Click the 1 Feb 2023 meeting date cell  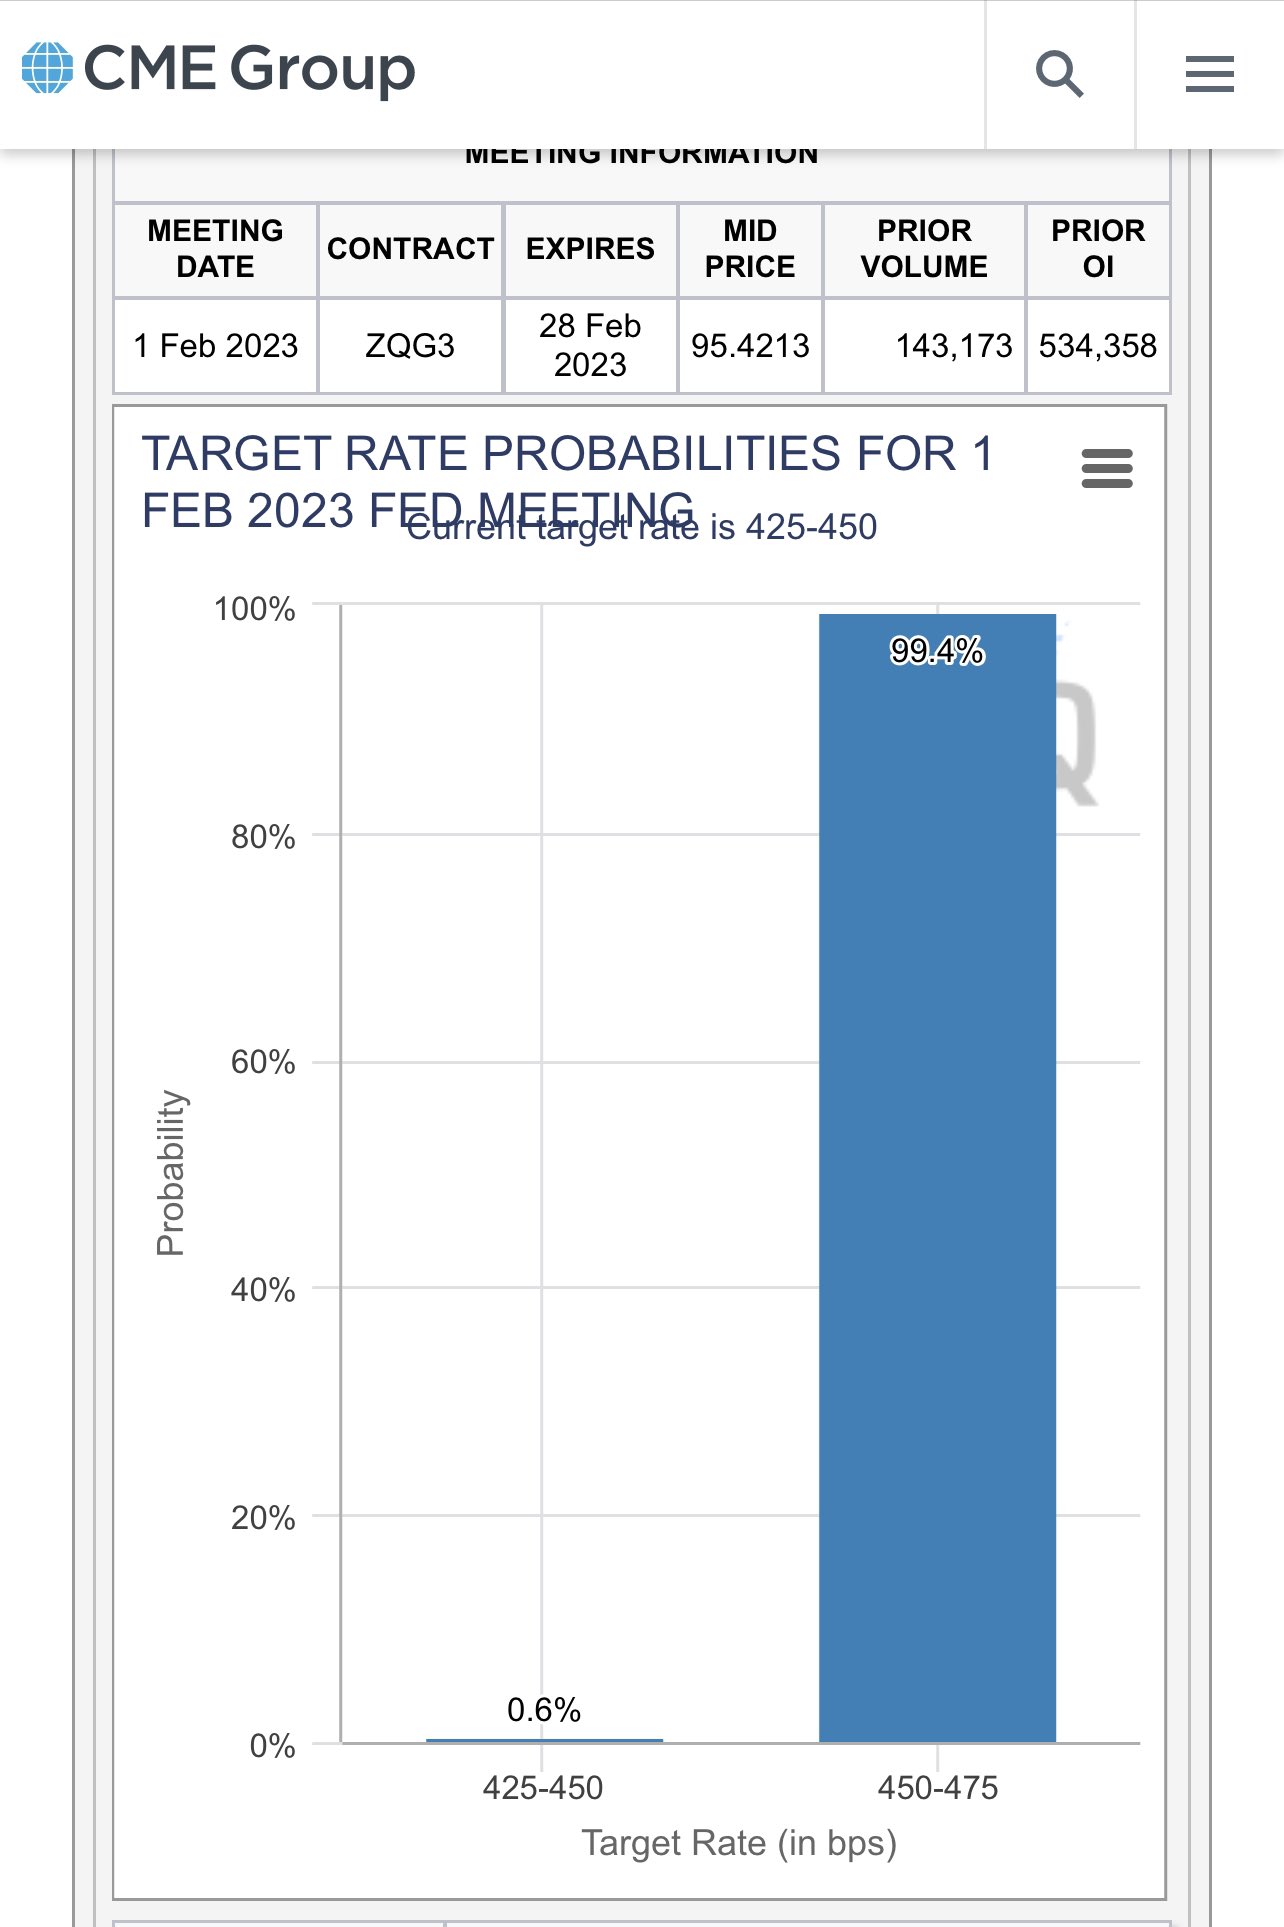(x=215, y=346)
